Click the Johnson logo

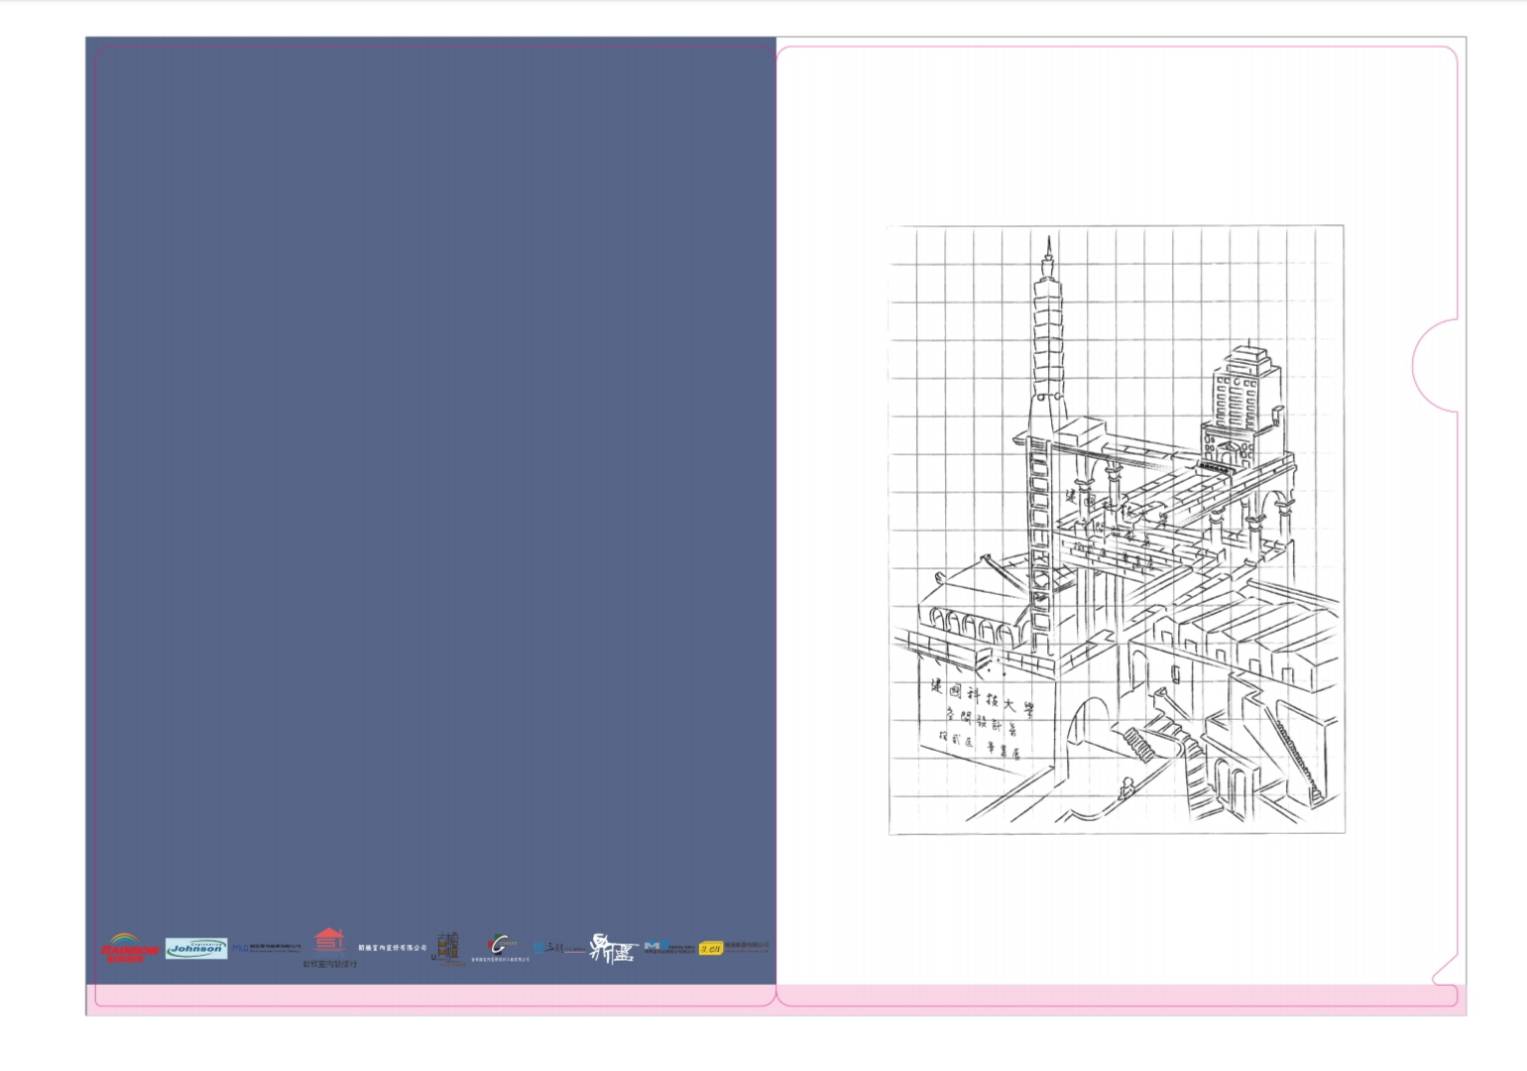(196, 948)
